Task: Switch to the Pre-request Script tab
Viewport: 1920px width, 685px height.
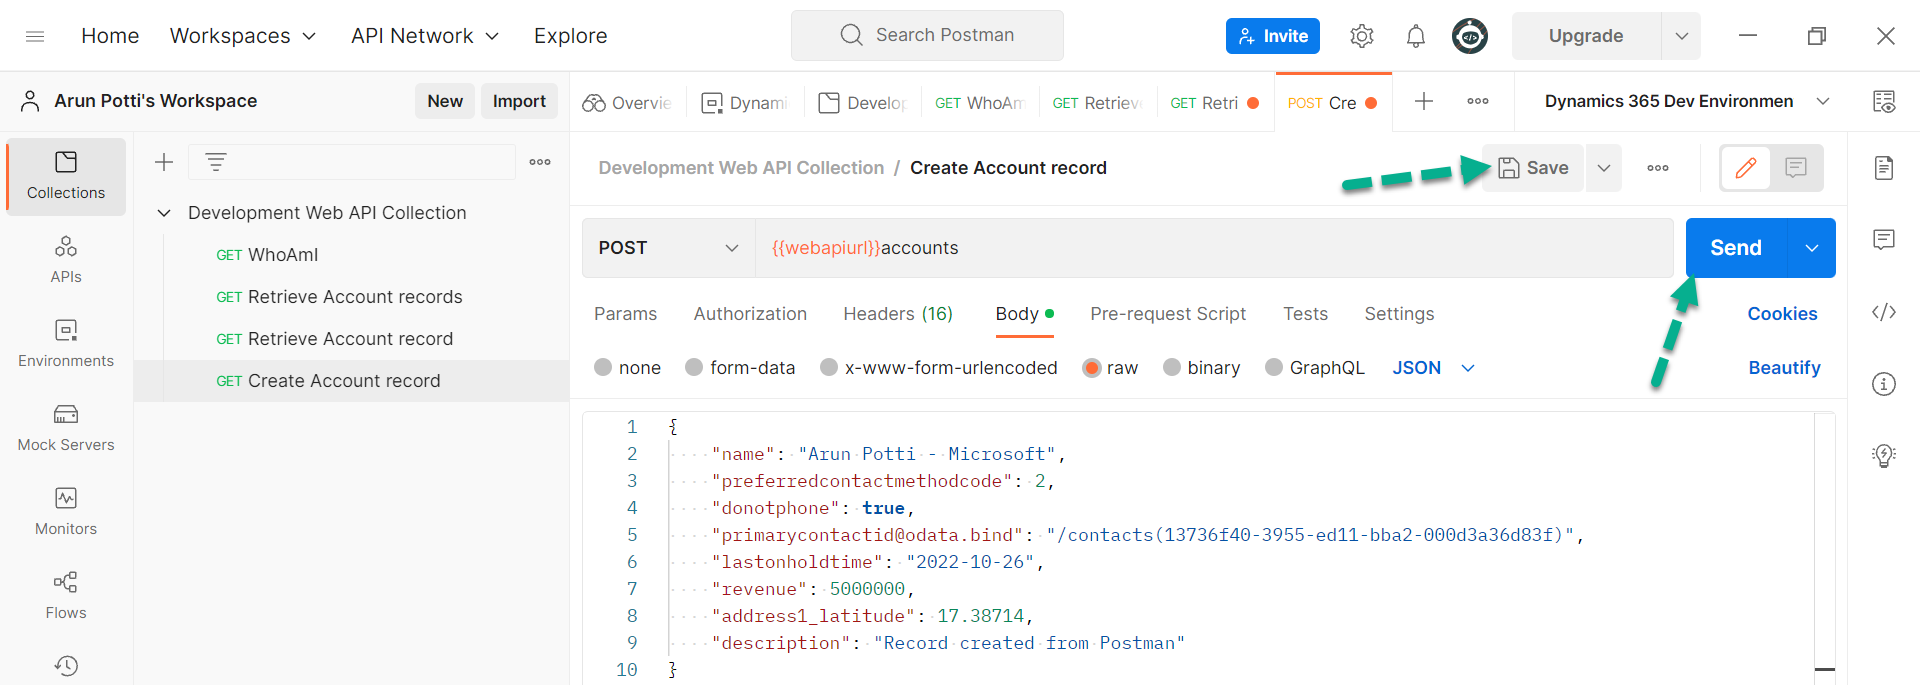Action: pos(1168,314)
